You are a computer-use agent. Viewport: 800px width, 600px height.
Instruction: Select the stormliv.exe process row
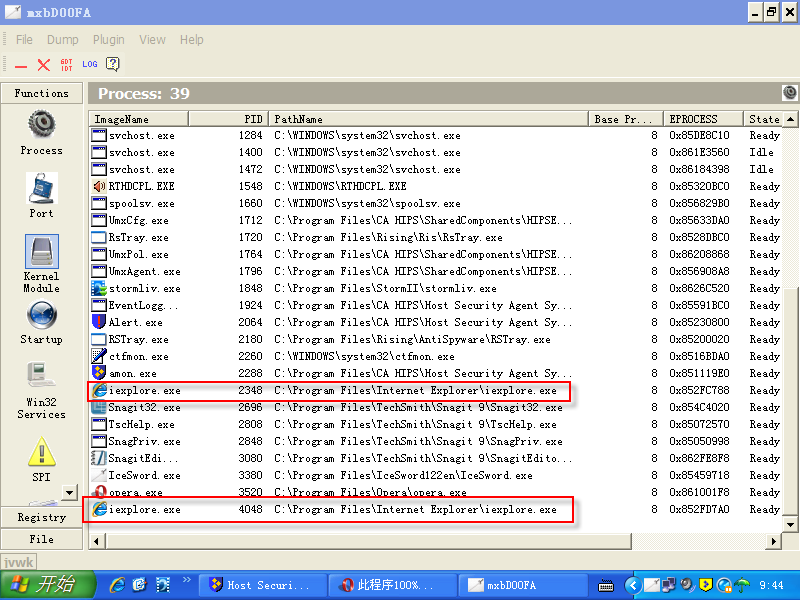[x=435, y=289]
